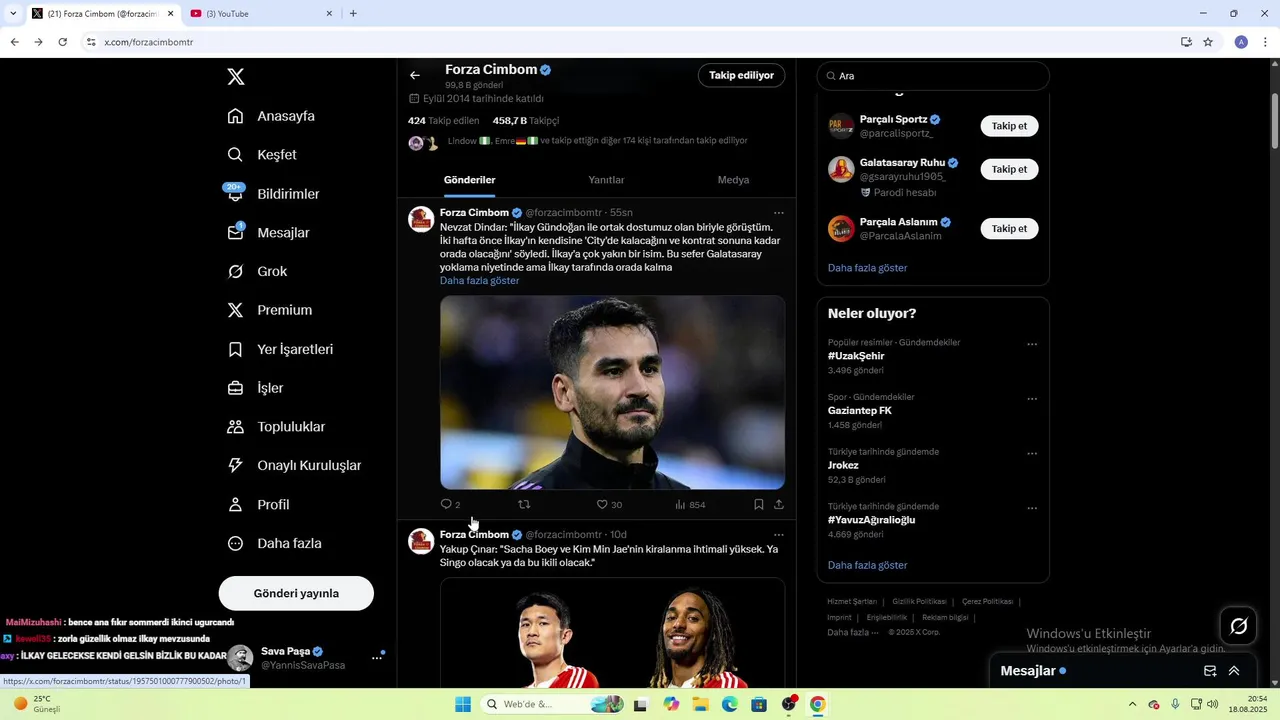This screenshot has width=1280, height=720.
Task: Open more options on Yakup Çınar post
Action: click(778, 535)
